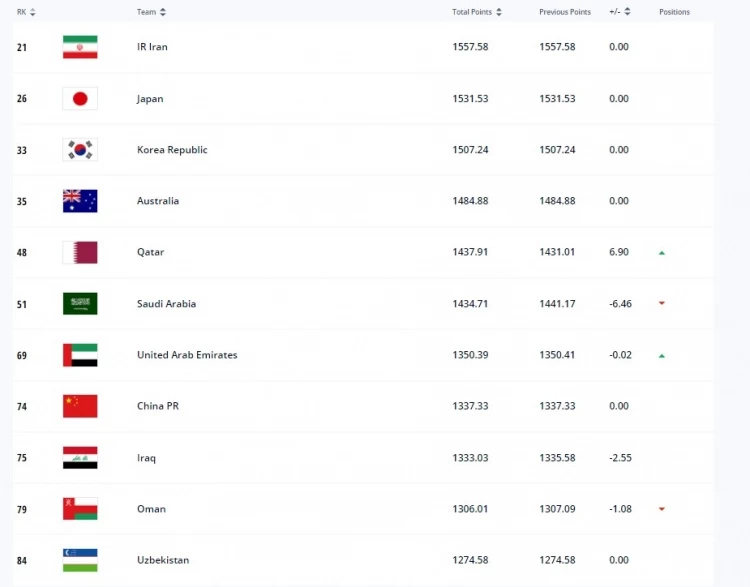The image size is (750, 587).
Task: Click the China PR flag icon
Action: (80, 406)
